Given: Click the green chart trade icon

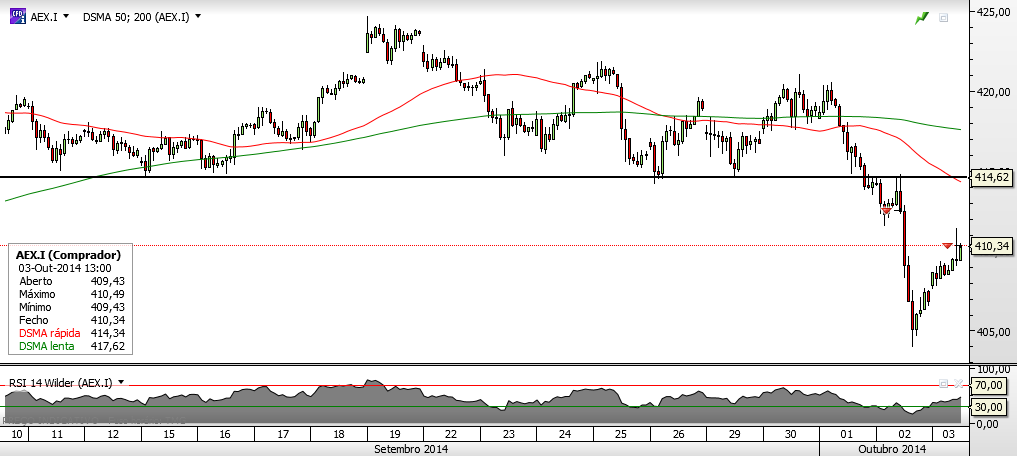Looking at the screenshot, I should coord(922,18).
